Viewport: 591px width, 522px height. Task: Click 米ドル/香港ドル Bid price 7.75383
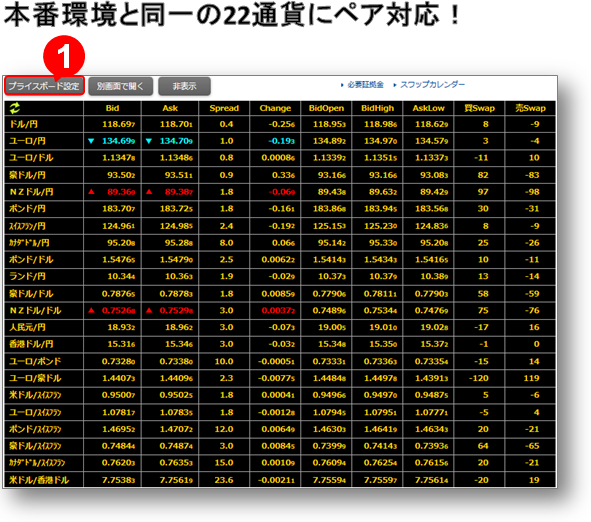118,480
